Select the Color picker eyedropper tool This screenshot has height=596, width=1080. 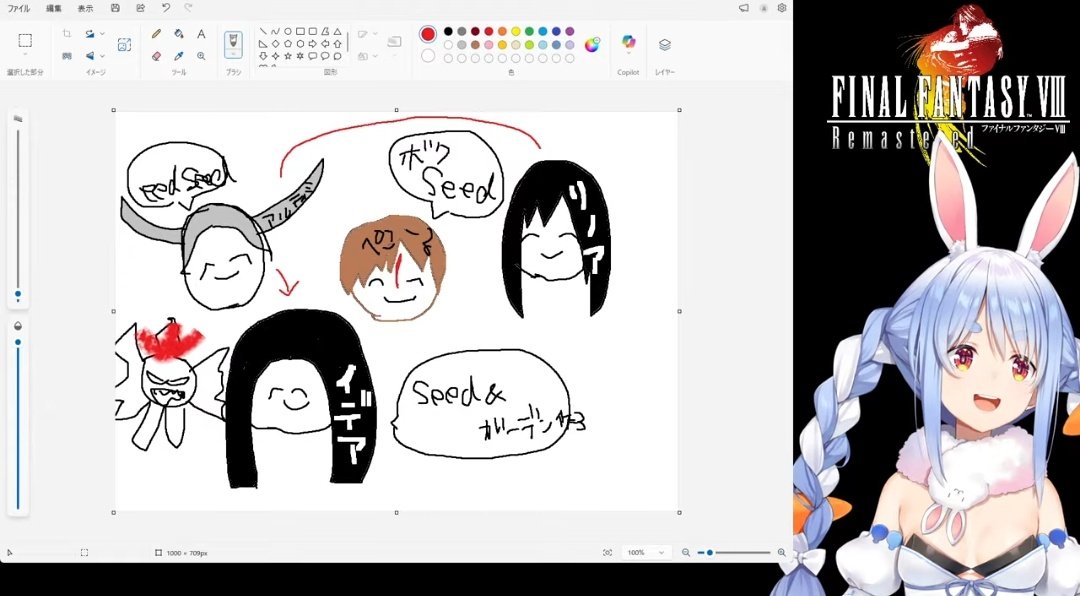pos(178,56)
